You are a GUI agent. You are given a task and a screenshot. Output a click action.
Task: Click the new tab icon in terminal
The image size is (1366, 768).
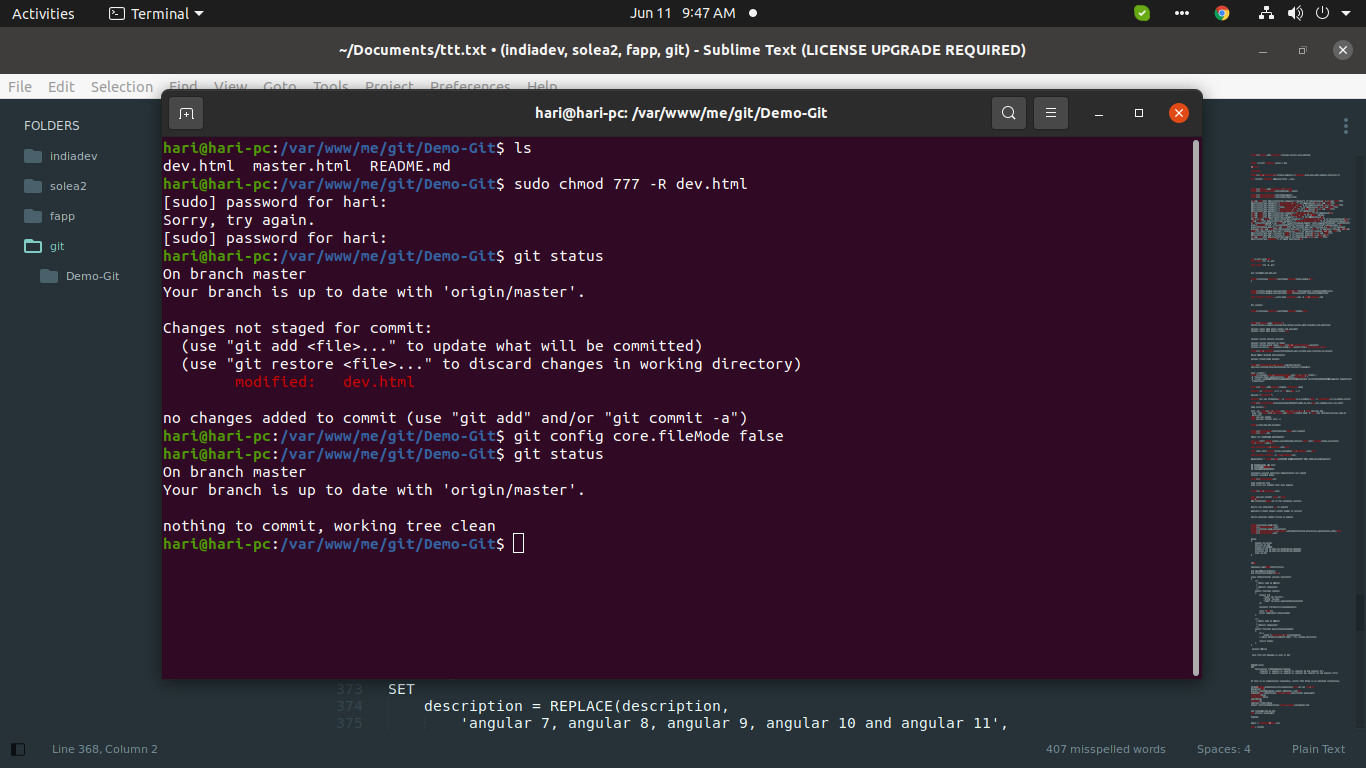click(x=186, y=113)
